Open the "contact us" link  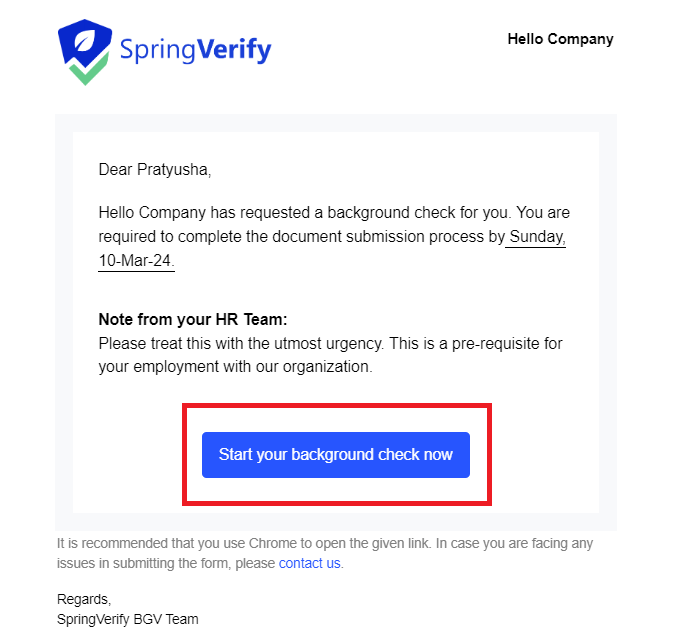[309, 563]
